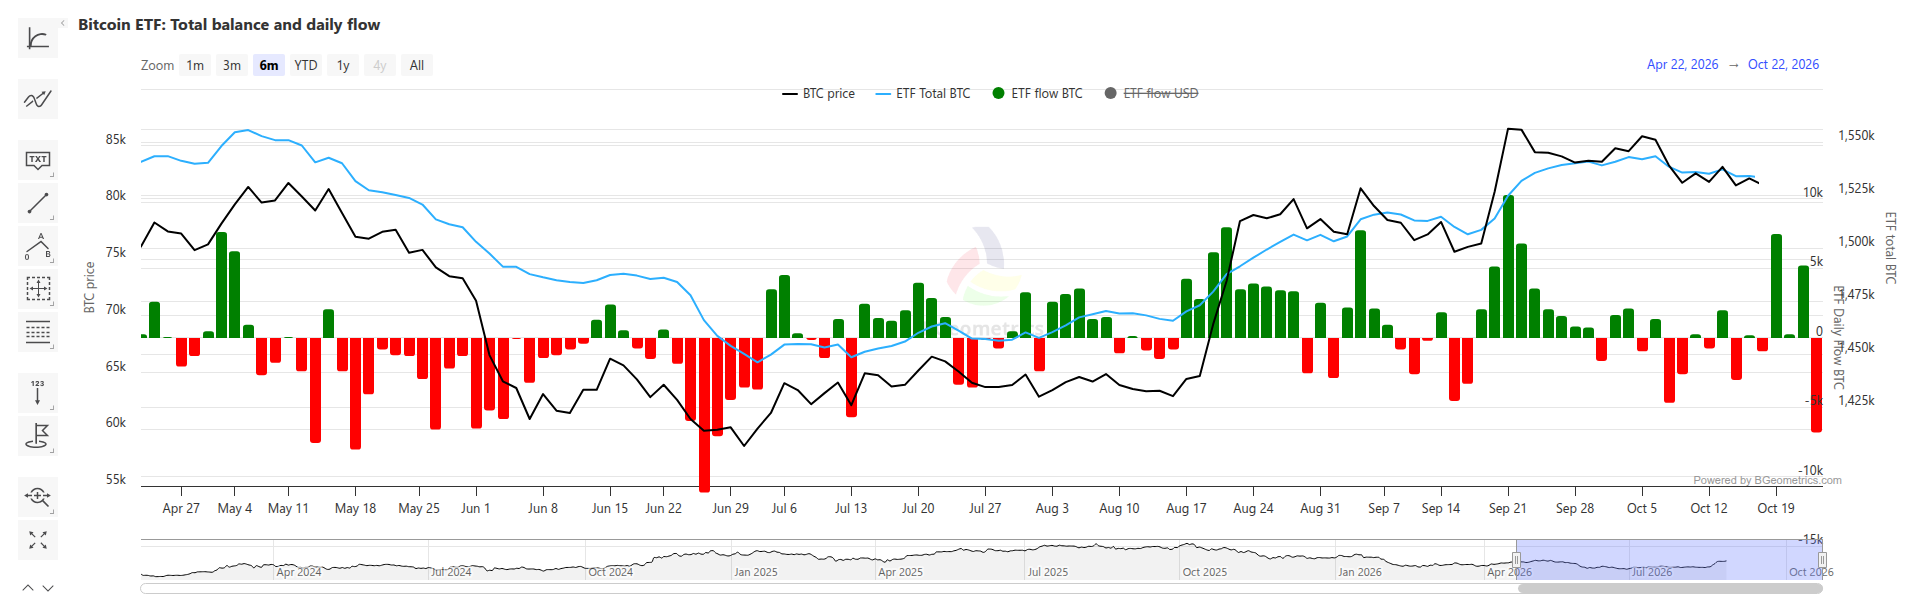Click the 1,425k ETF total axis label
This screenshot has width=1920, height=600.
coord(1856,400)
